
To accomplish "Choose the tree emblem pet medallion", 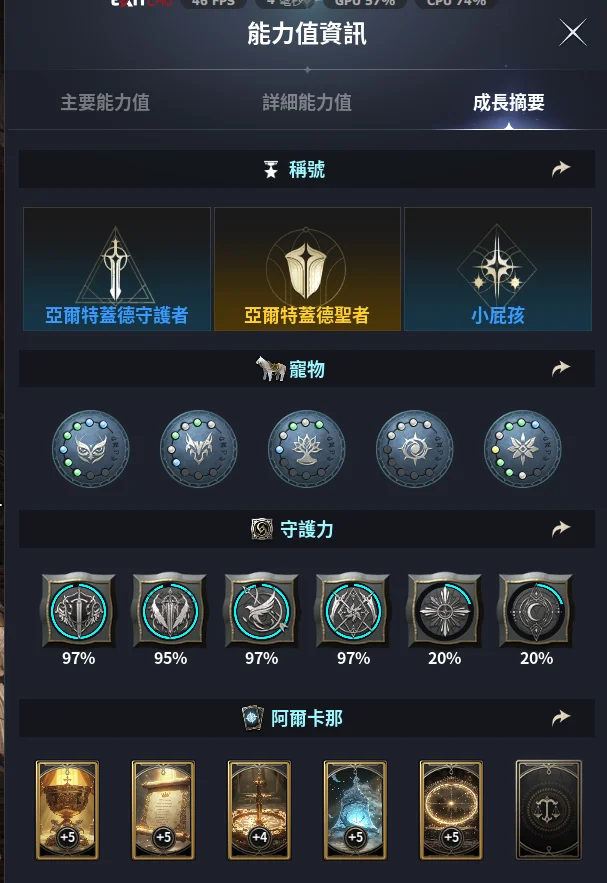I will tap(307, 448).
